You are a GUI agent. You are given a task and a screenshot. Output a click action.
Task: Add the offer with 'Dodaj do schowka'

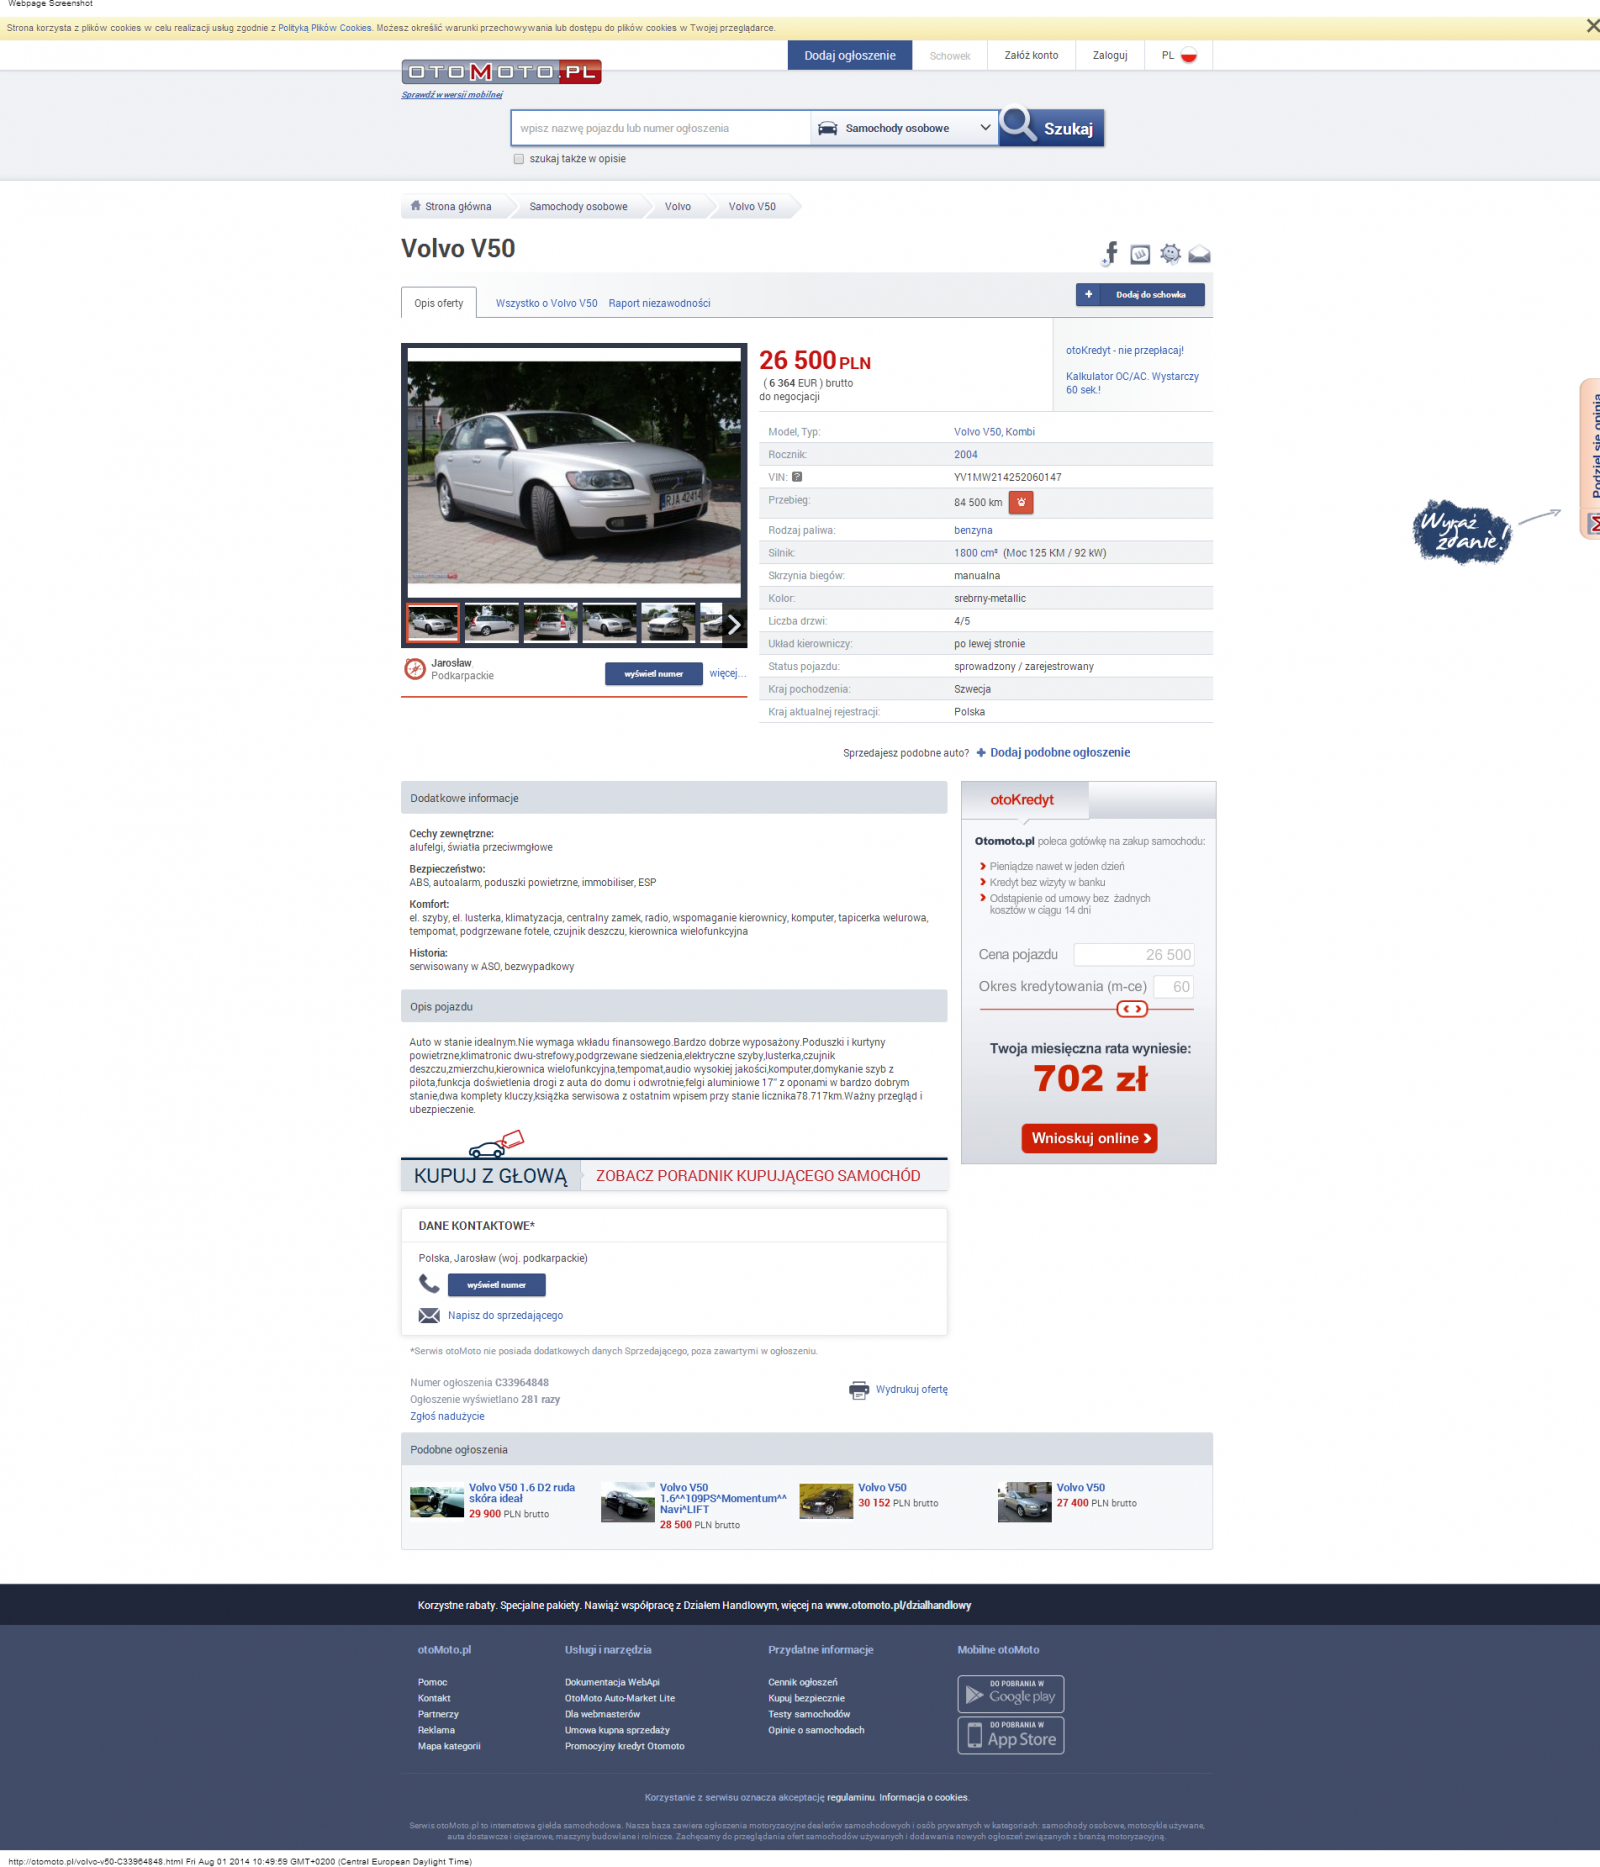click(1140, 295)
